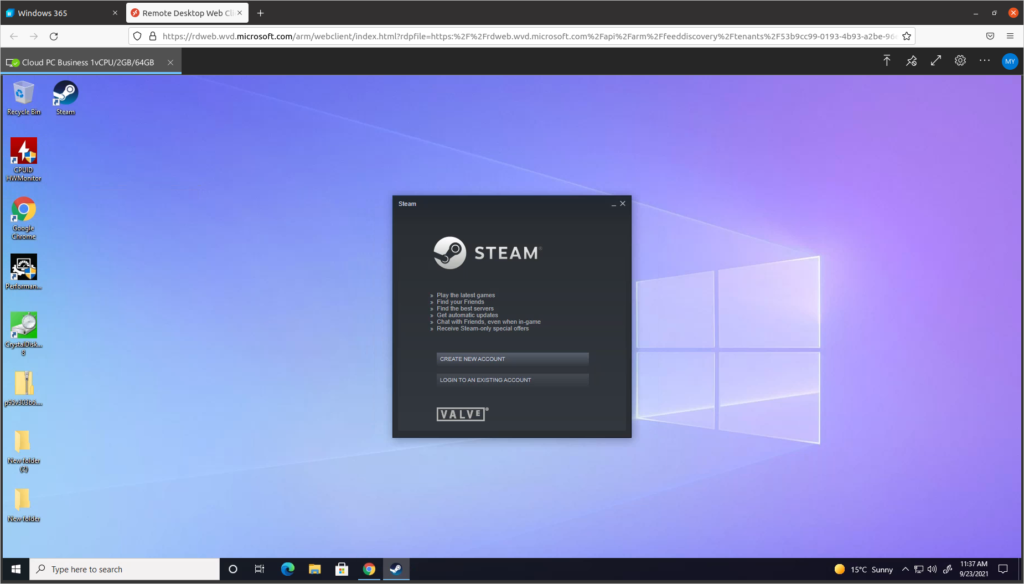Open Google Chrome from the taskbar
This screenshot has height=584, width=1024.
[369, 569]
